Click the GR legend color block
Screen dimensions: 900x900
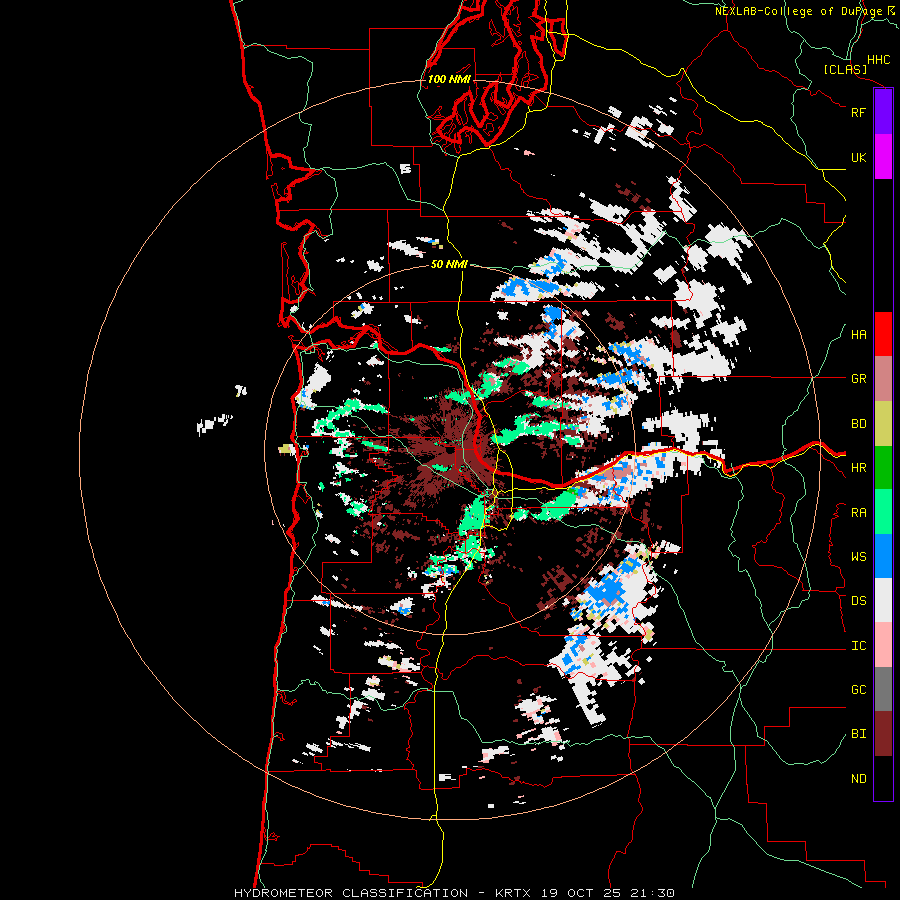click(x=883, y=379)
